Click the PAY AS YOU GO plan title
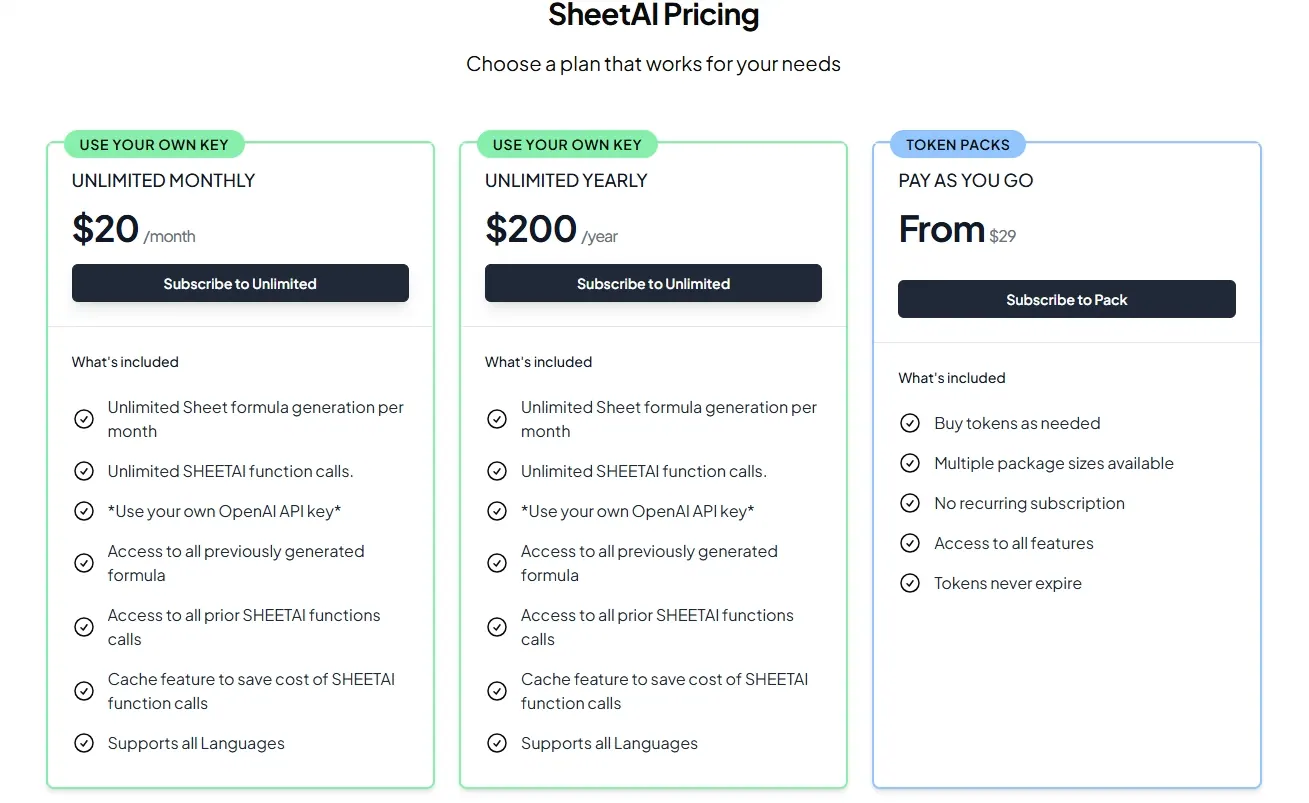Screen dimensions: 1309x803 click(x=965, y=181)
